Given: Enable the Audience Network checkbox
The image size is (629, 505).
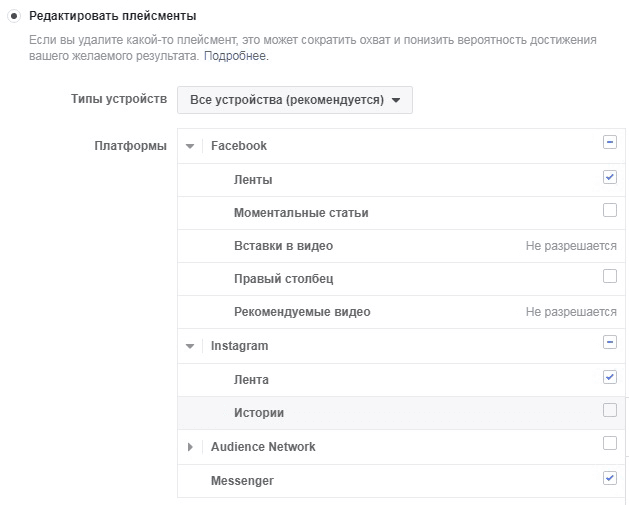Looking at the screenshot, I should coord(609,443).
